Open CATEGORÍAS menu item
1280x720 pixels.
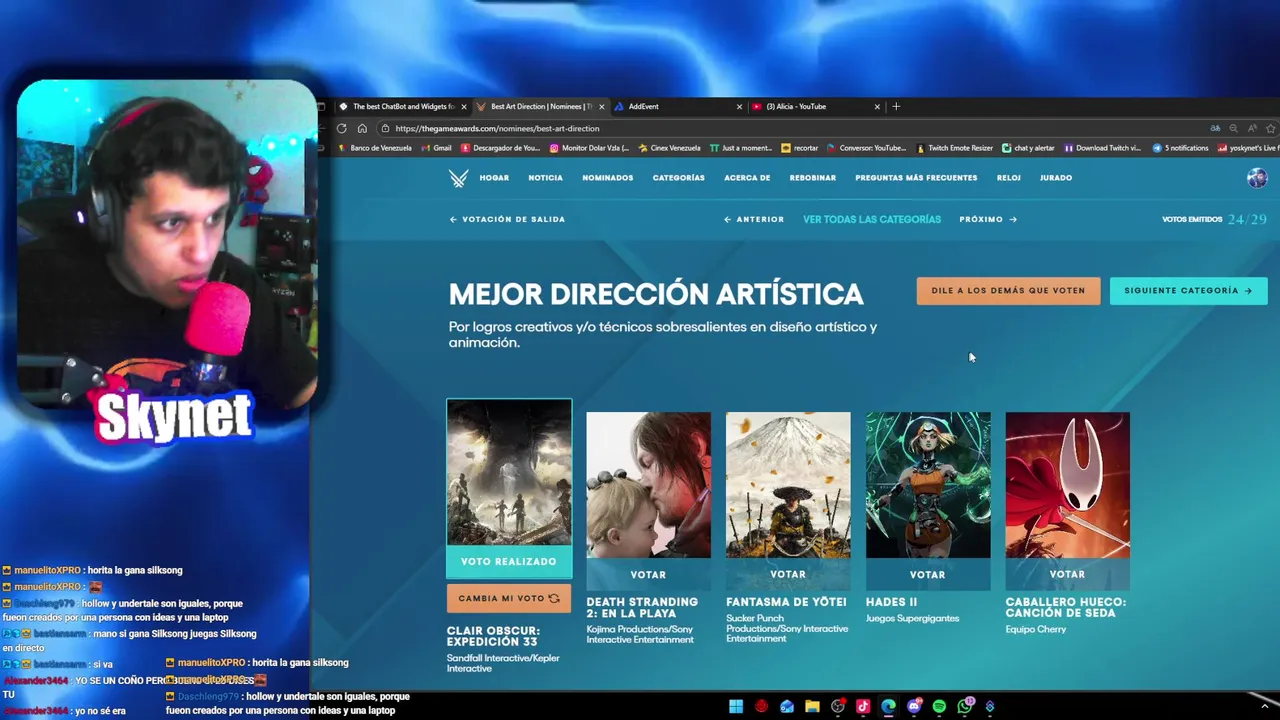point(679,178)
